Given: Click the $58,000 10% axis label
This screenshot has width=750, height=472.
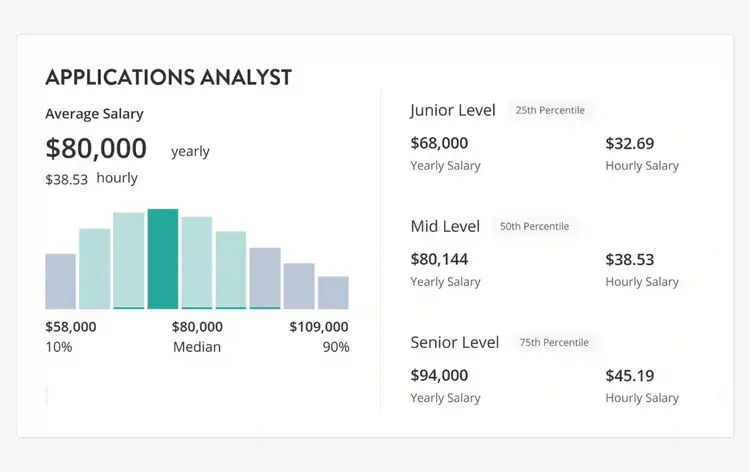Looking at the screenshot, I should coord(71,327).
